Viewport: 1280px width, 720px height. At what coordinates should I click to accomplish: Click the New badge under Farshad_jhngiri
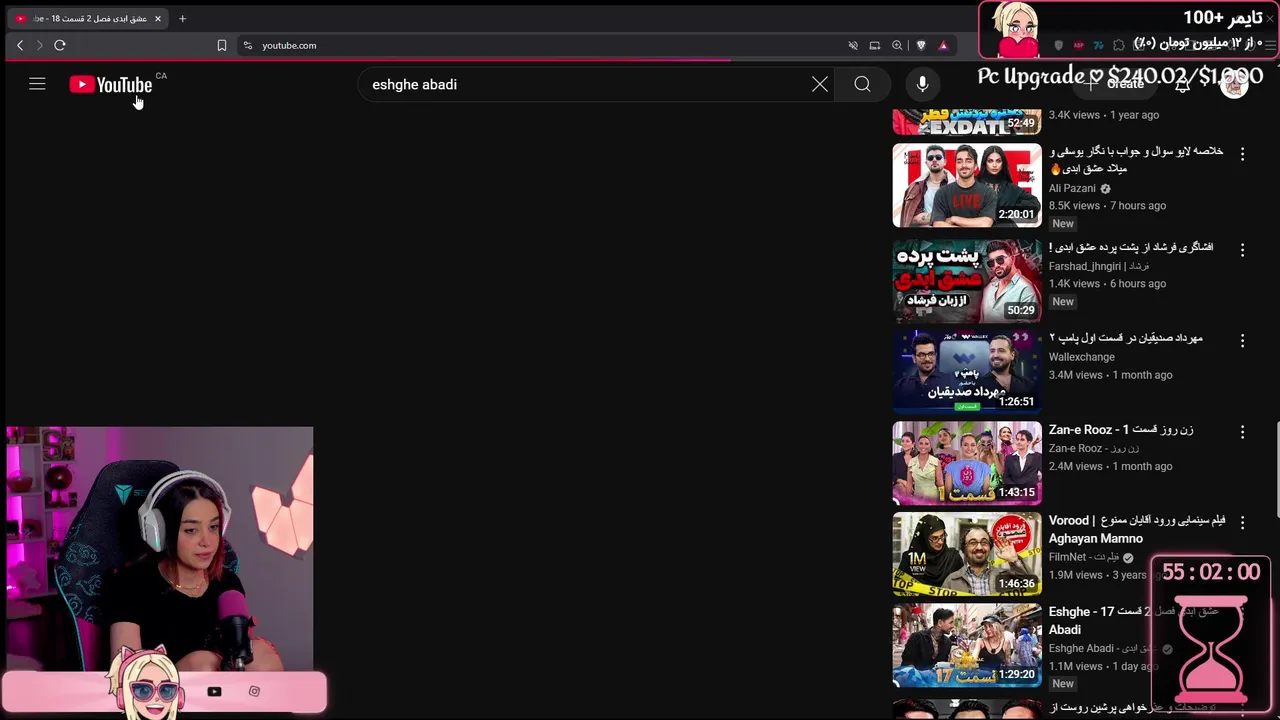coord(1063,302)
